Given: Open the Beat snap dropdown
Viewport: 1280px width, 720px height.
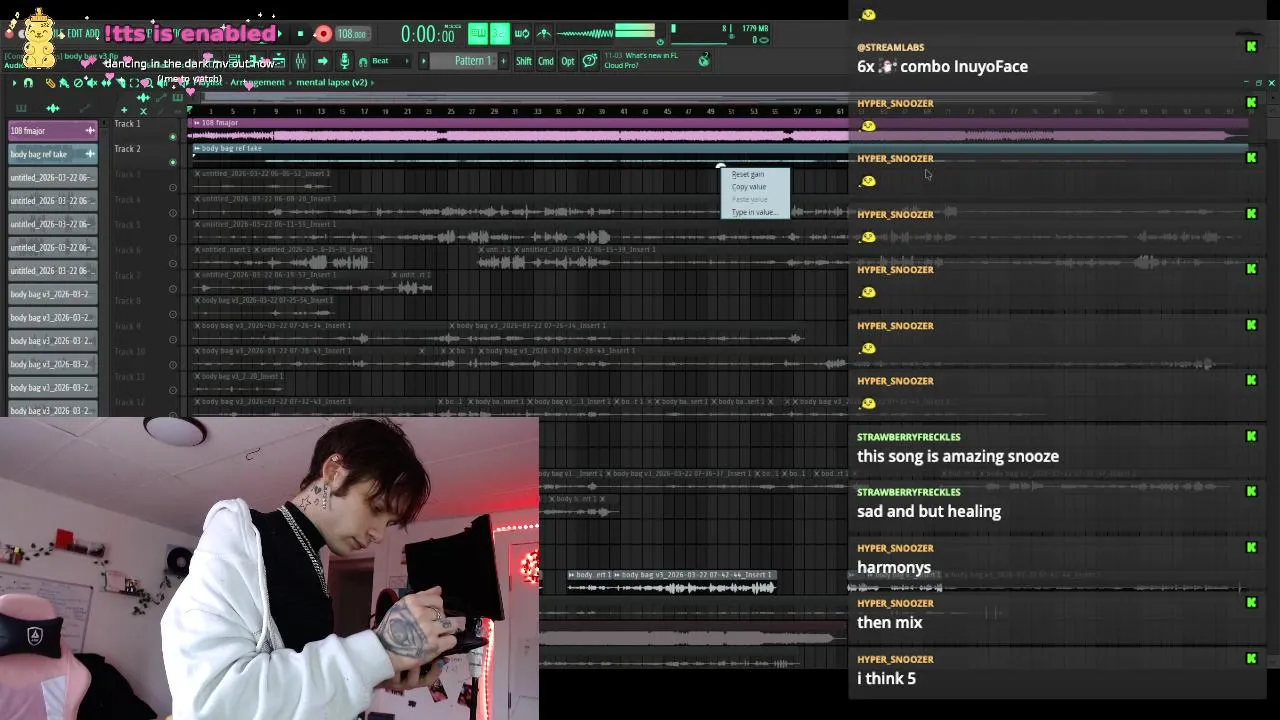Looking at the screenshot, I should (392, 61).
